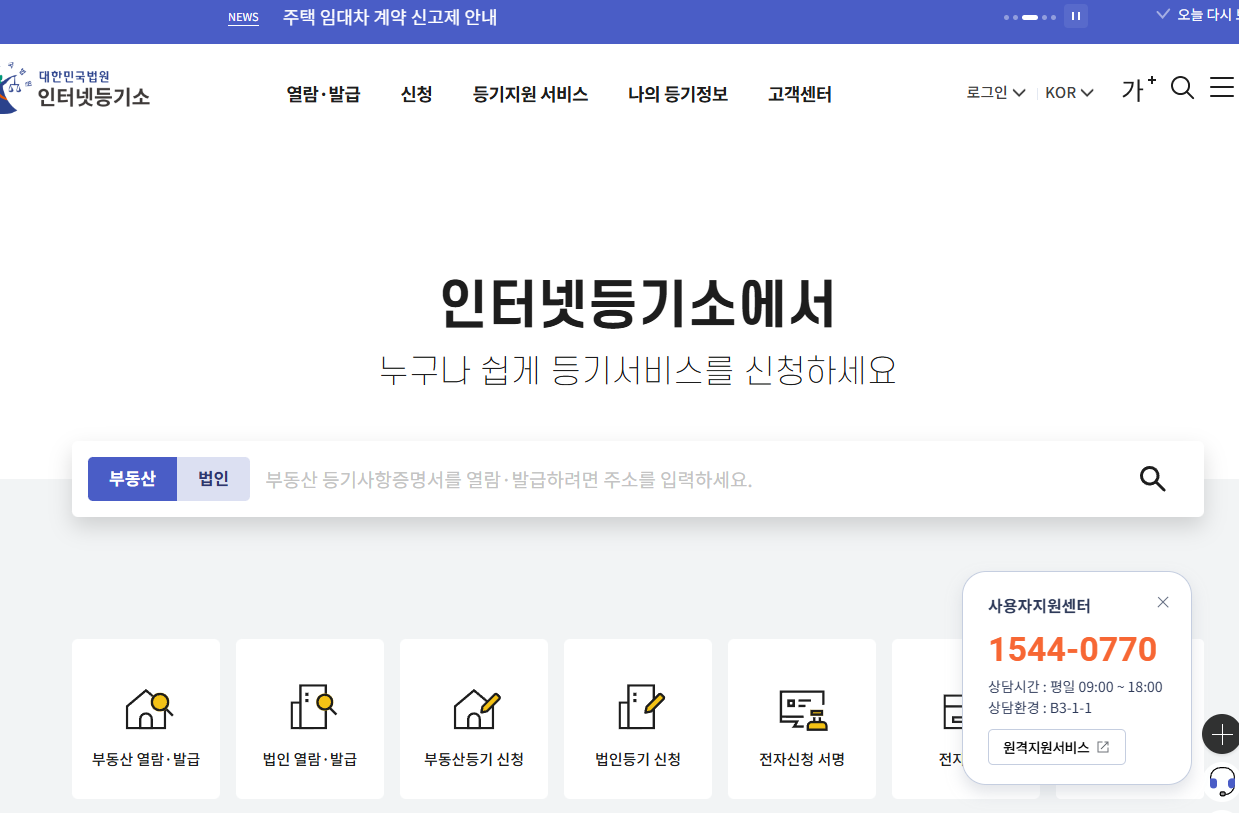Viewport: 1239px width, 813px height.
Task: Click the 가+ font size icon
Action: click(1136, 89)
